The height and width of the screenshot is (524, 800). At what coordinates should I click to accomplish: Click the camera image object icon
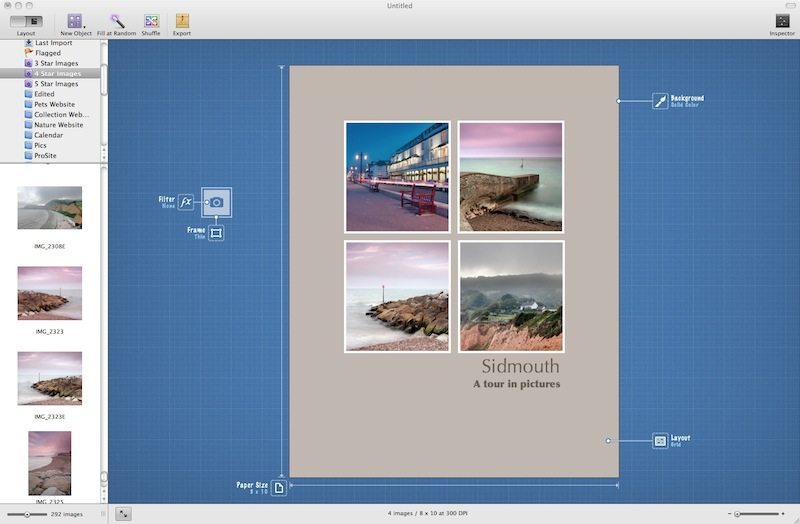(216, 203)
